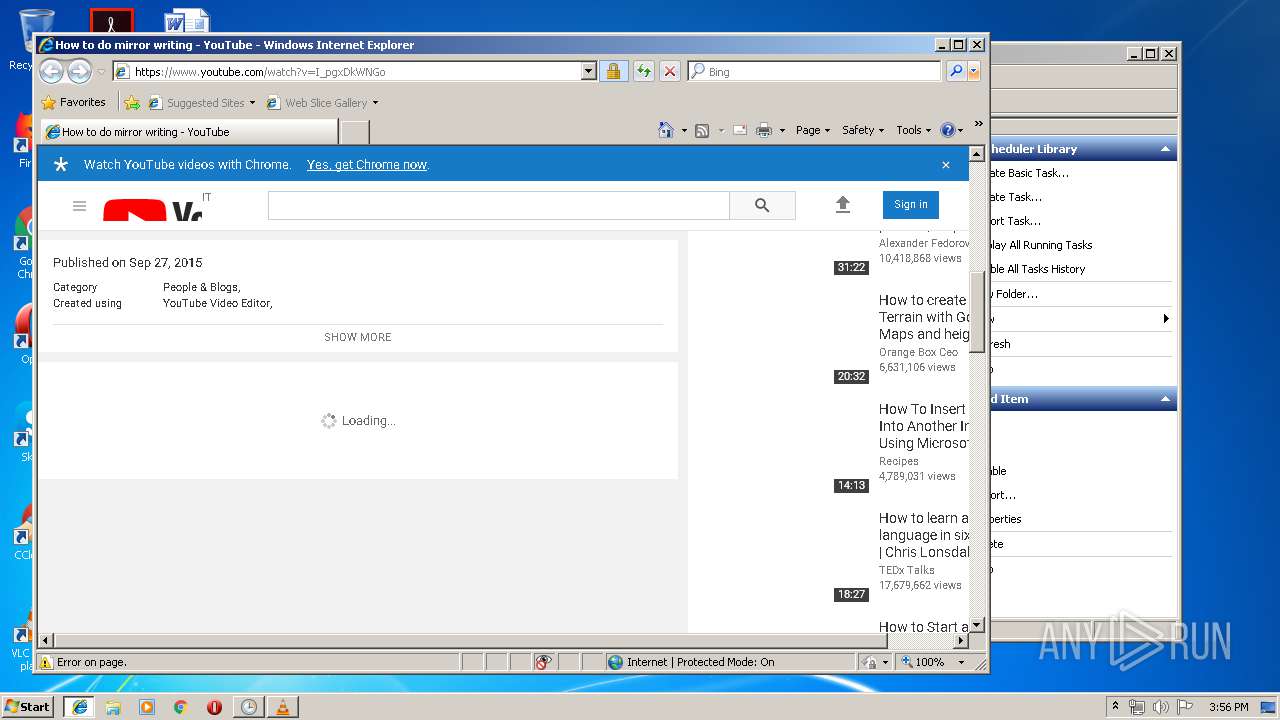Open the Task Scheduler clock taskbar icon

[x=248, y=706]
